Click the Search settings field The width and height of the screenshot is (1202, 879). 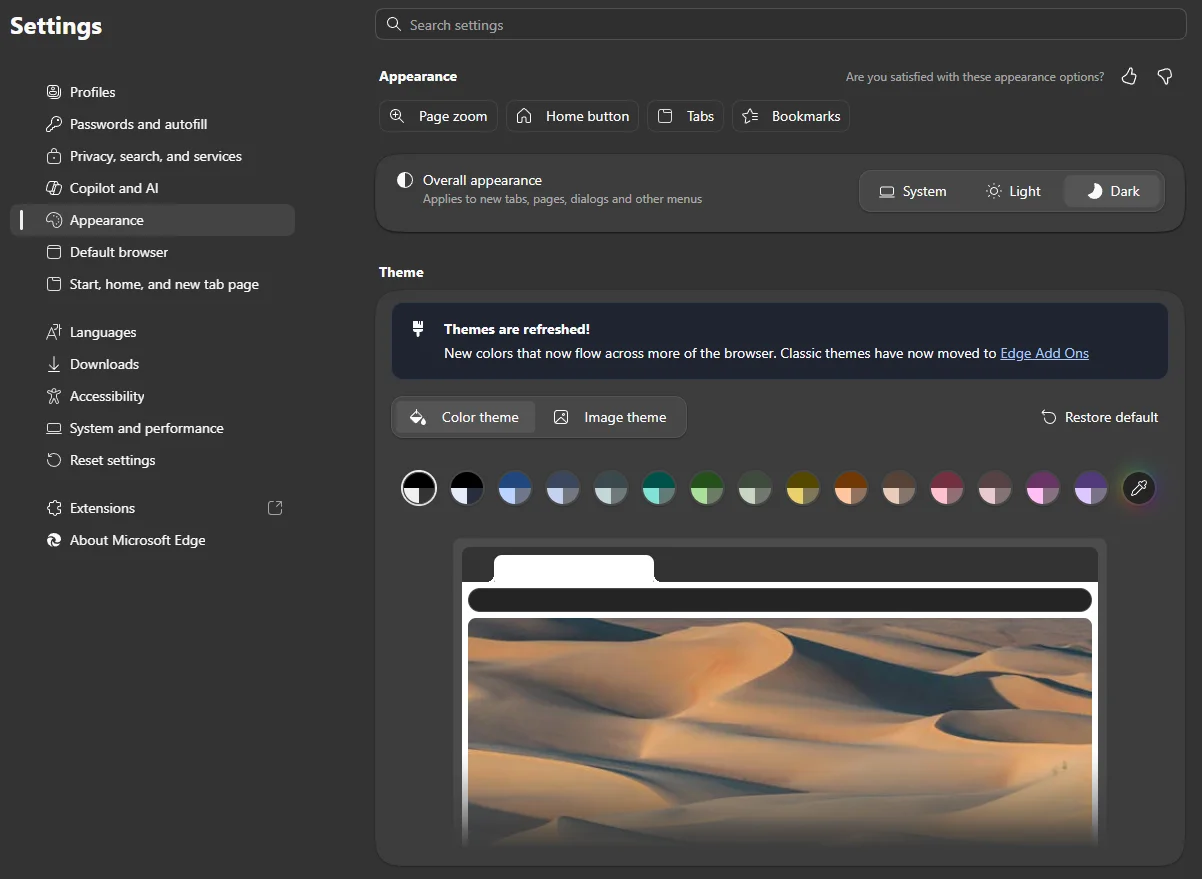point(781,24)
